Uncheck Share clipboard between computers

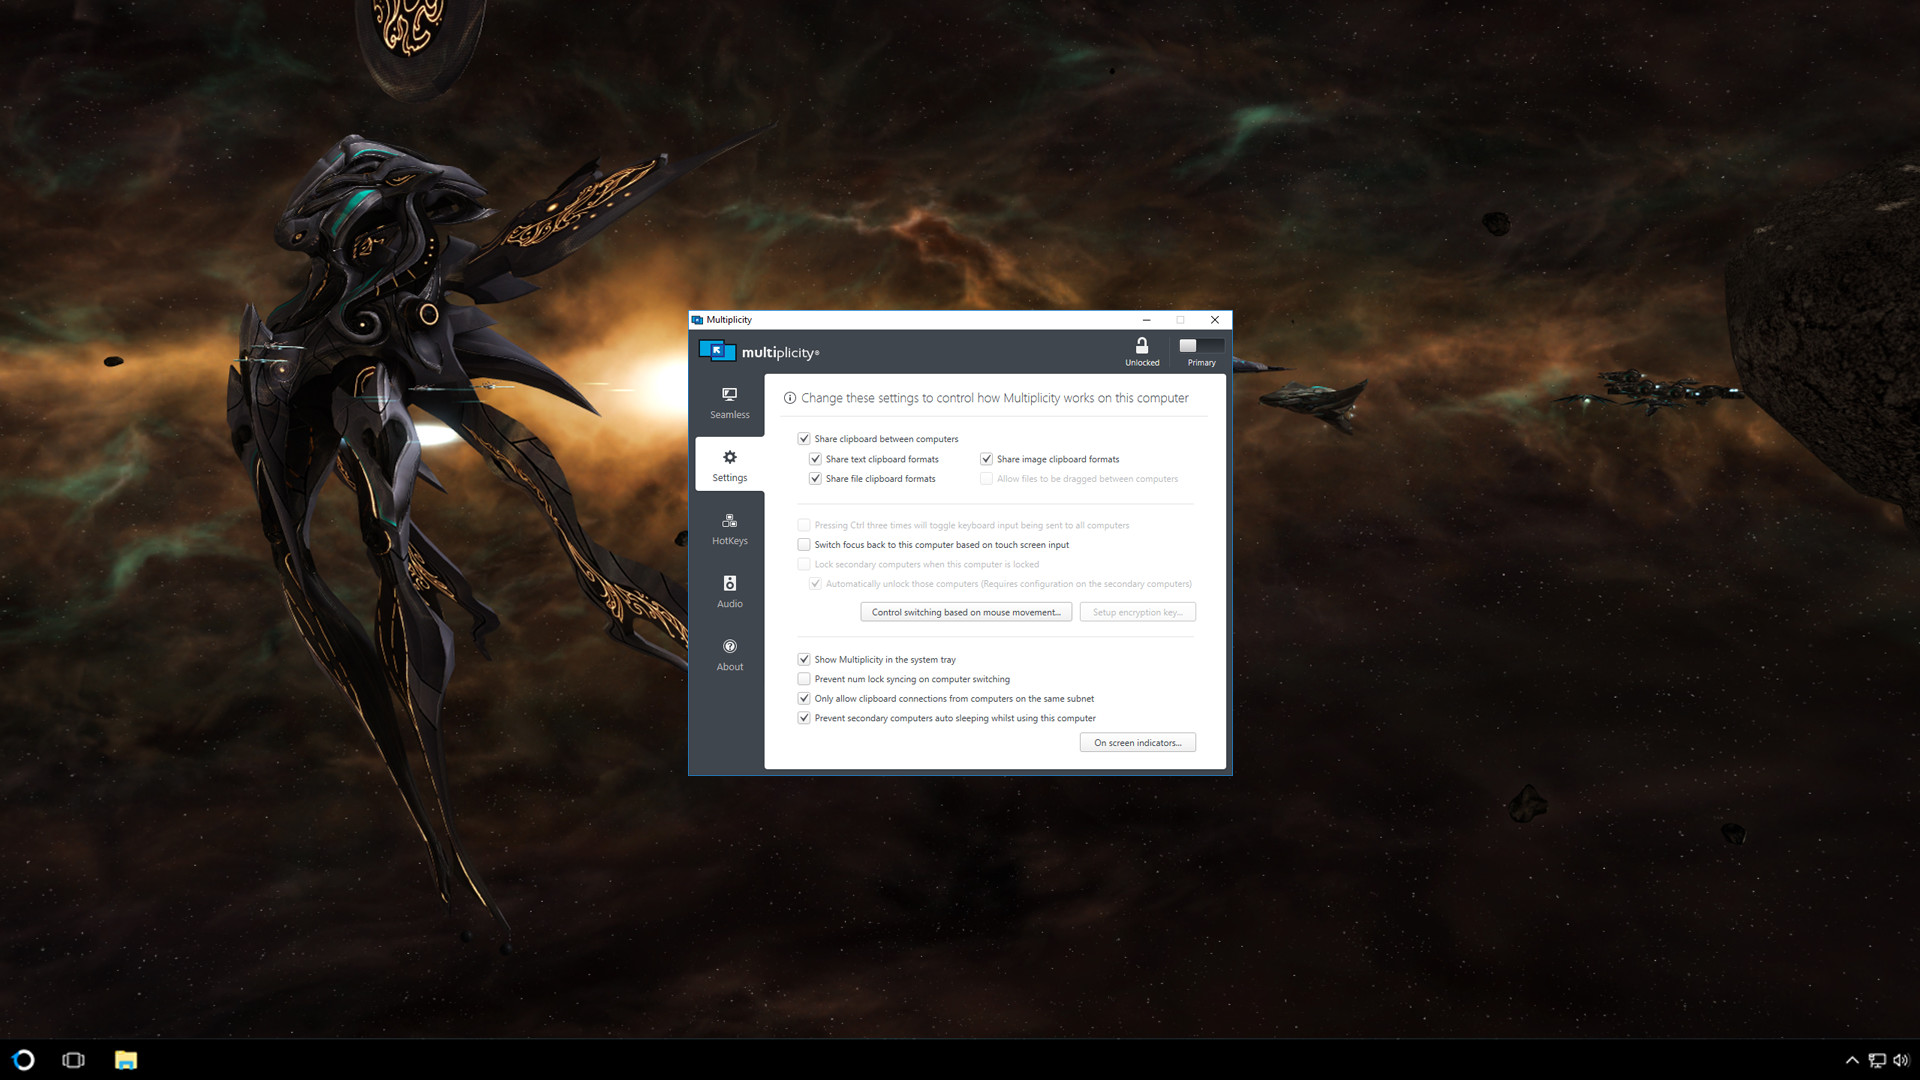pyautogui.click(x=804, y=438)
